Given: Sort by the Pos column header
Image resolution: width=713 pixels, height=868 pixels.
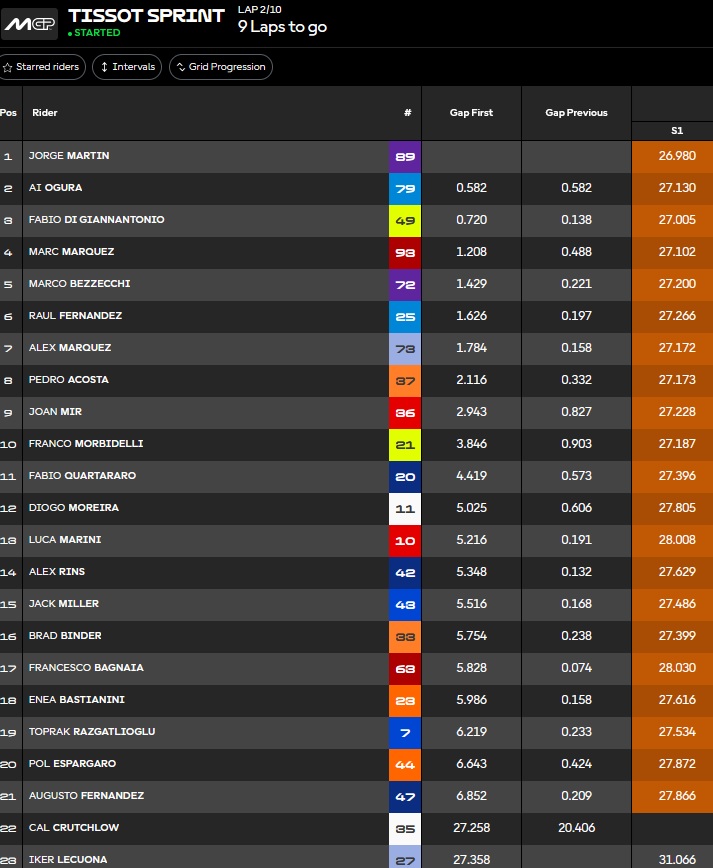Looking at the screenshot, I should (8, 112).
